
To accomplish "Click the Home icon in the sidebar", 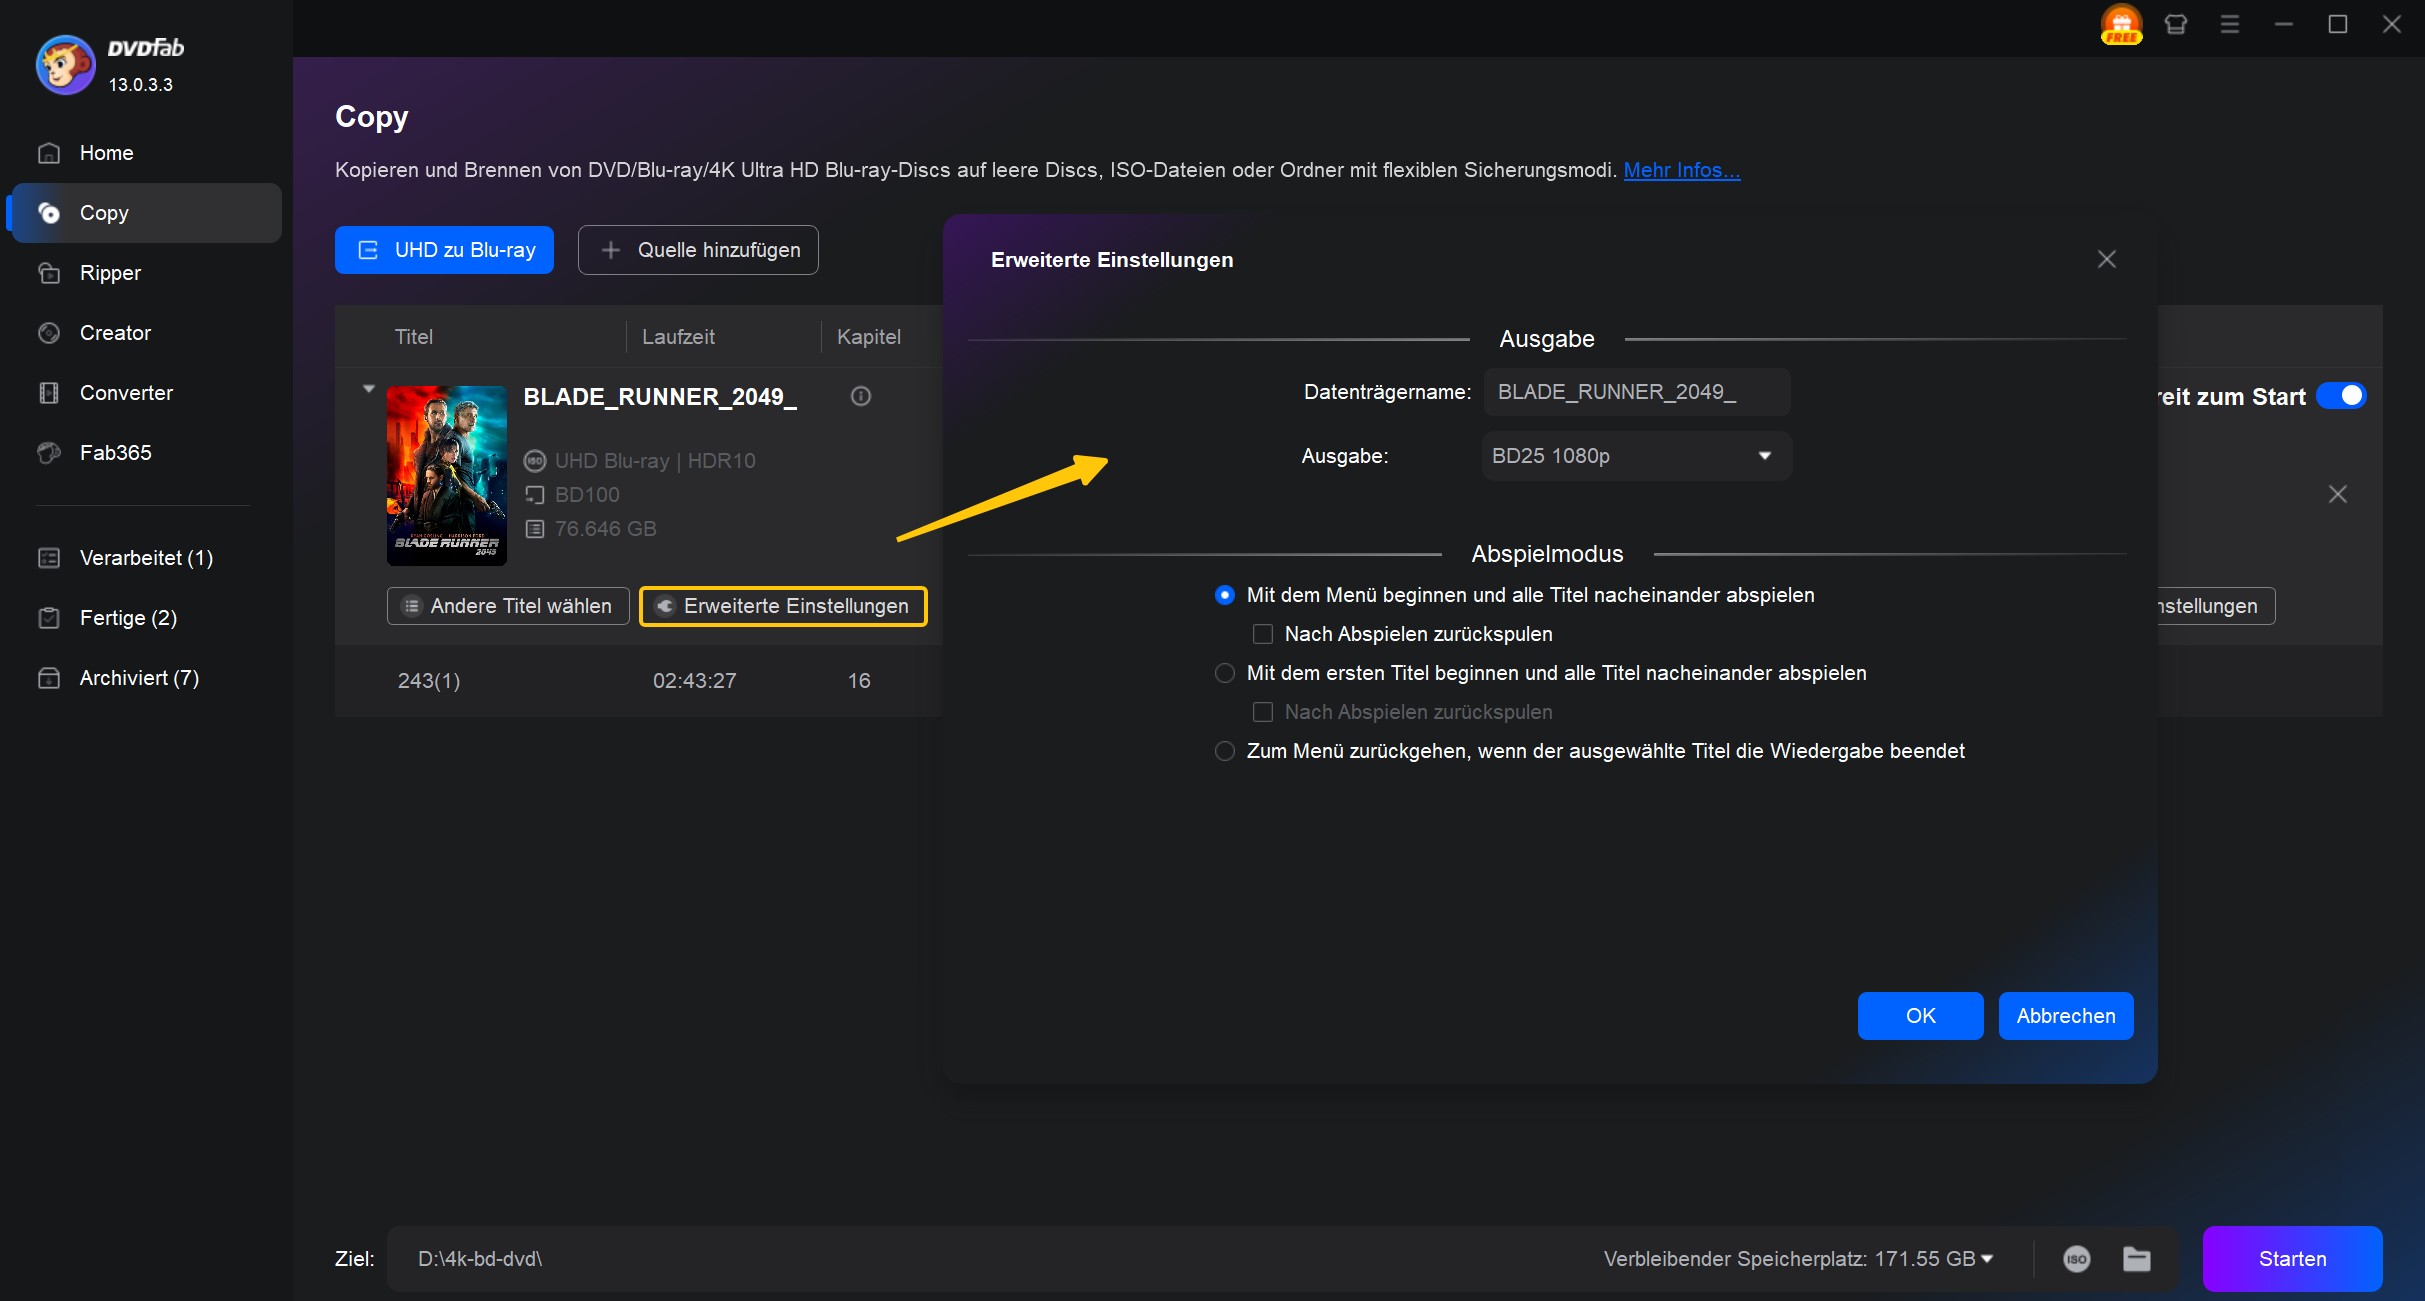I will 49,153.
